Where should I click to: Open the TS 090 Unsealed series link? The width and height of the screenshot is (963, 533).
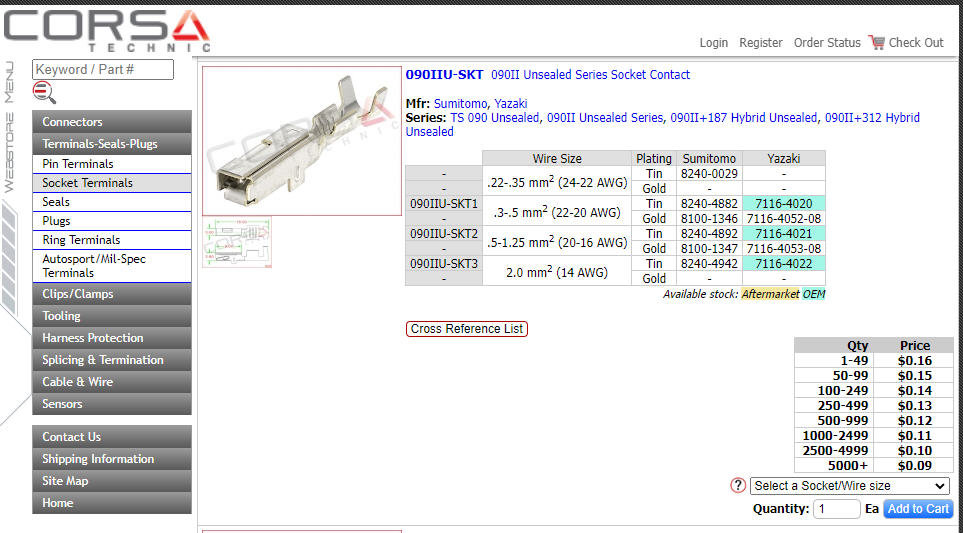pos(494,118)
